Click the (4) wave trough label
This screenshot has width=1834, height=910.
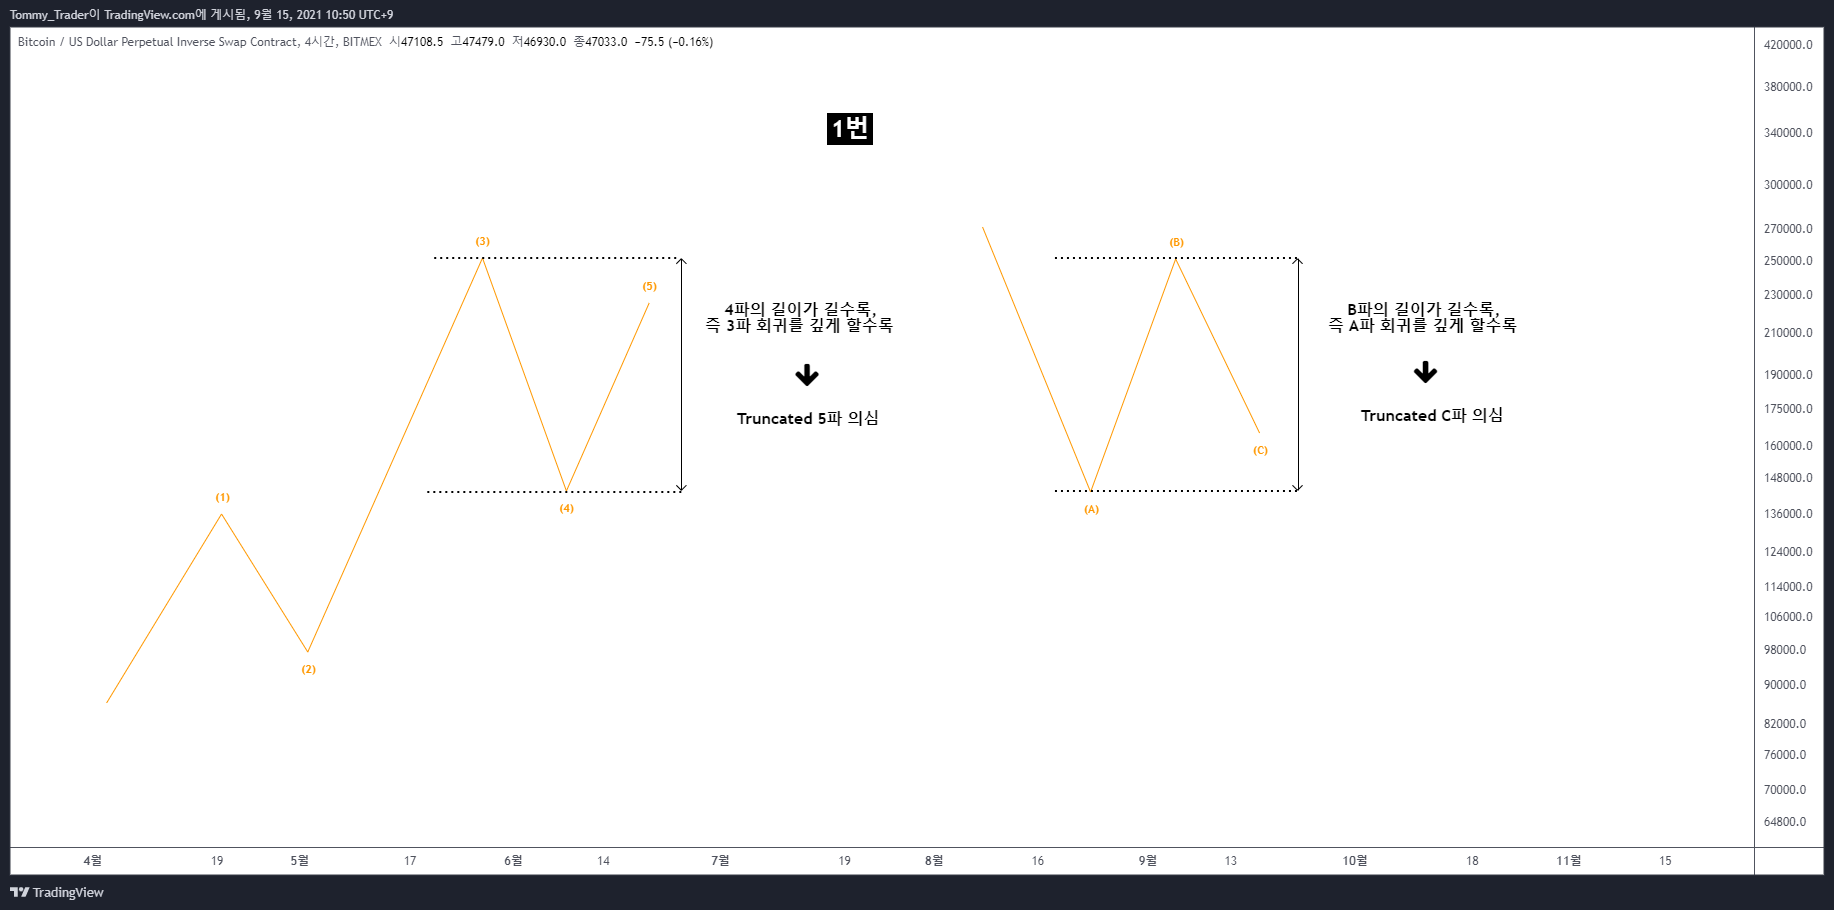pos(567,508)
